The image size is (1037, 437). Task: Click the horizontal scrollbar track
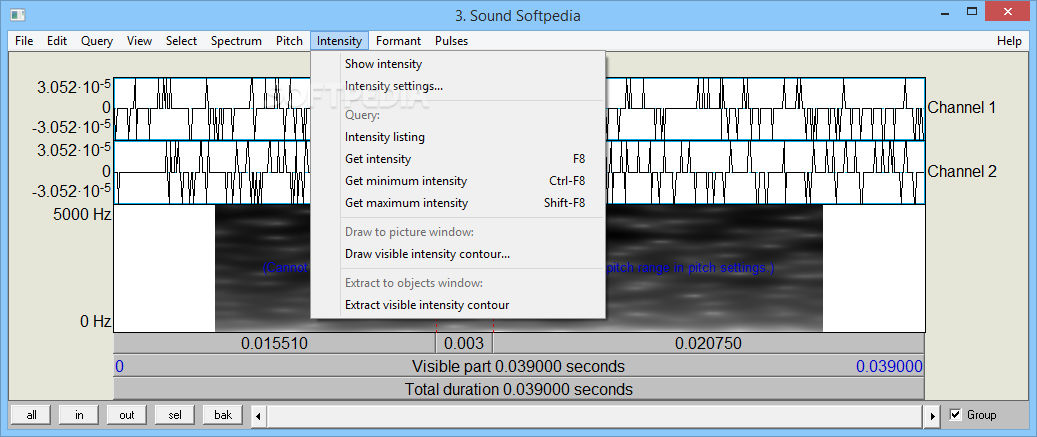(595, 416)
